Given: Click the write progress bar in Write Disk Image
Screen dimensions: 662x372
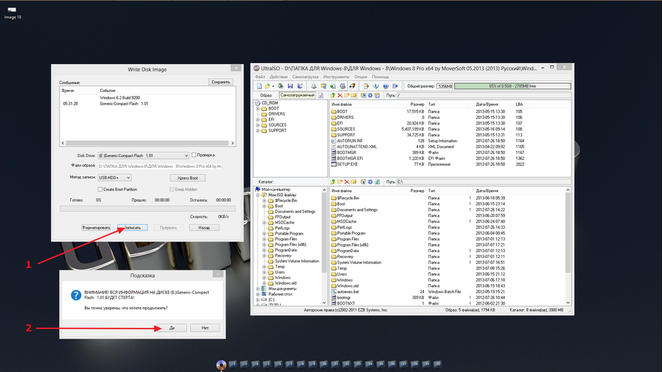Looking at the screenshot, I should tap(147, 208).
